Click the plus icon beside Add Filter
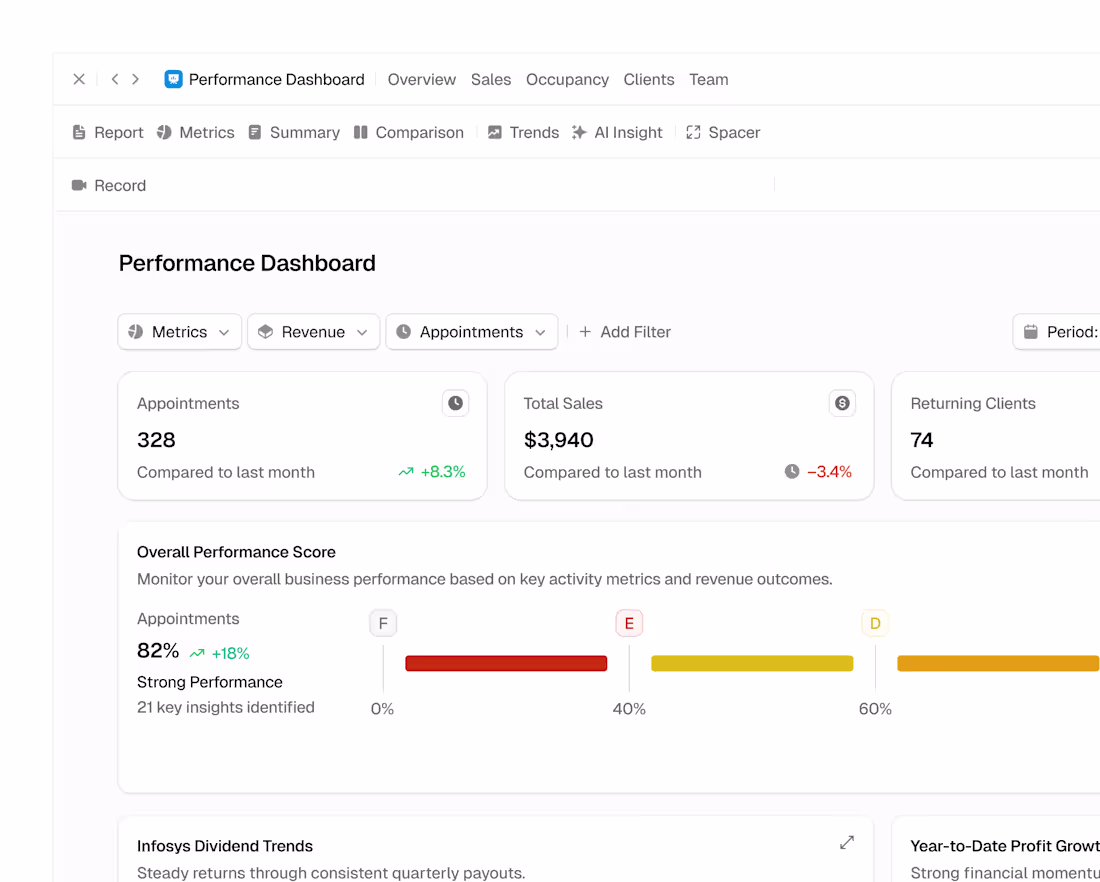The width and height of the screenshot is (1100, 882). (585, 332)
